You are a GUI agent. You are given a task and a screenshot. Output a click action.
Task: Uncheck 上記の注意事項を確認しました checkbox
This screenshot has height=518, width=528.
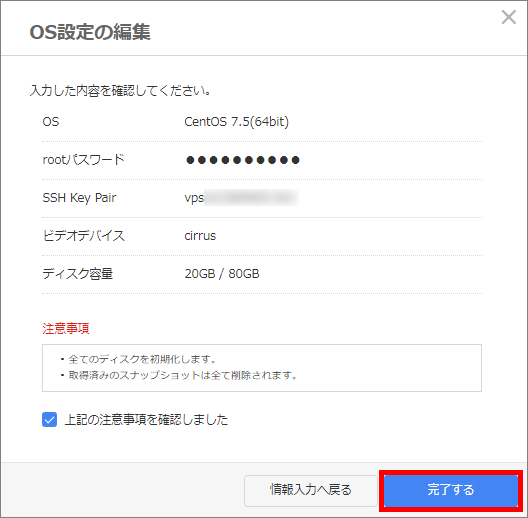pos(50,420)
